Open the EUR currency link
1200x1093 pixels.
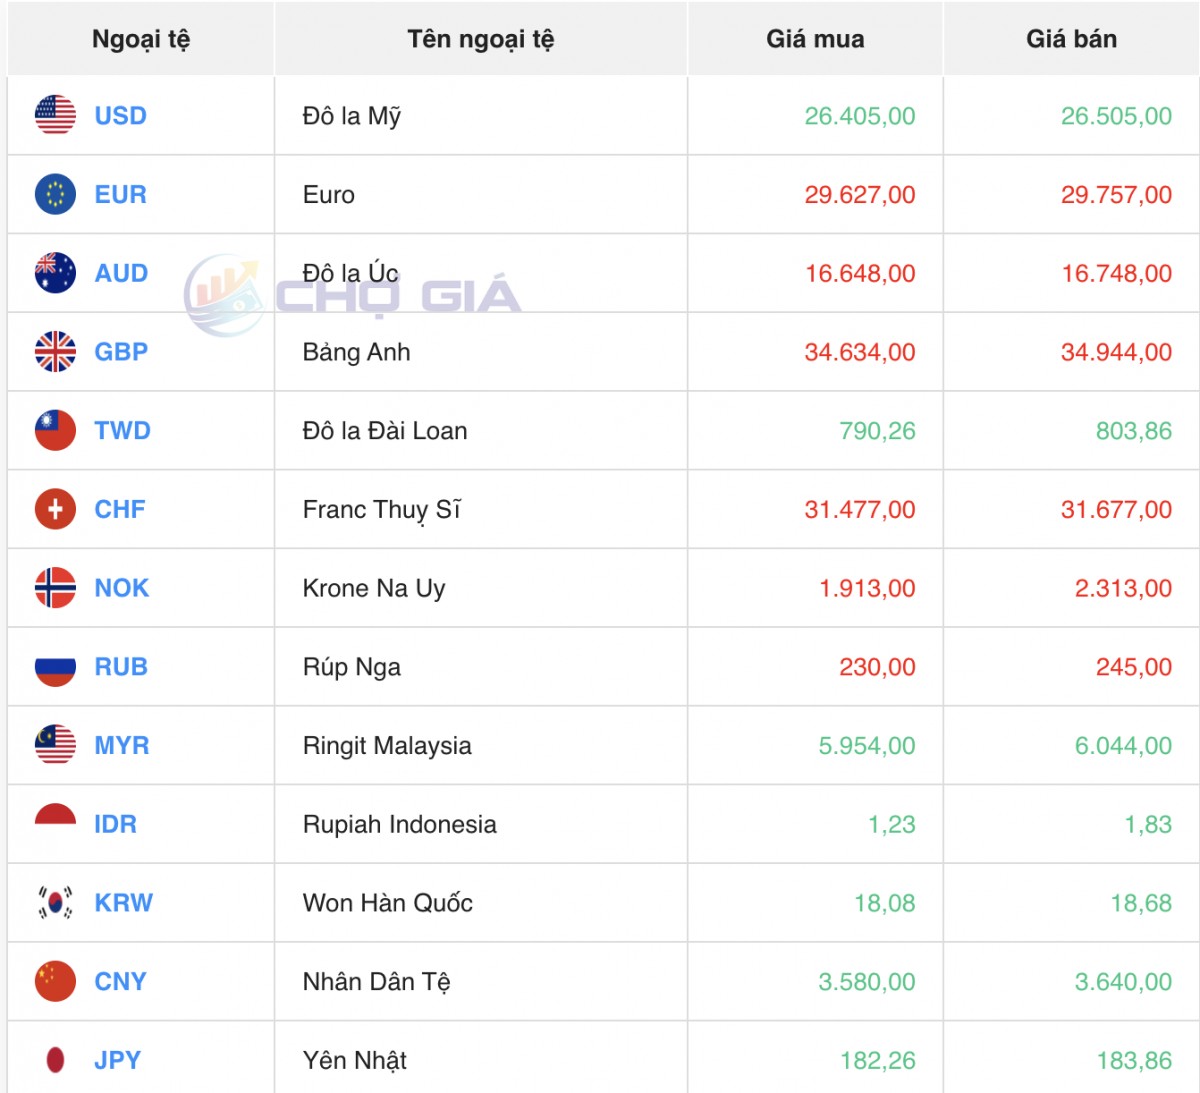click(x=120, y=195)
